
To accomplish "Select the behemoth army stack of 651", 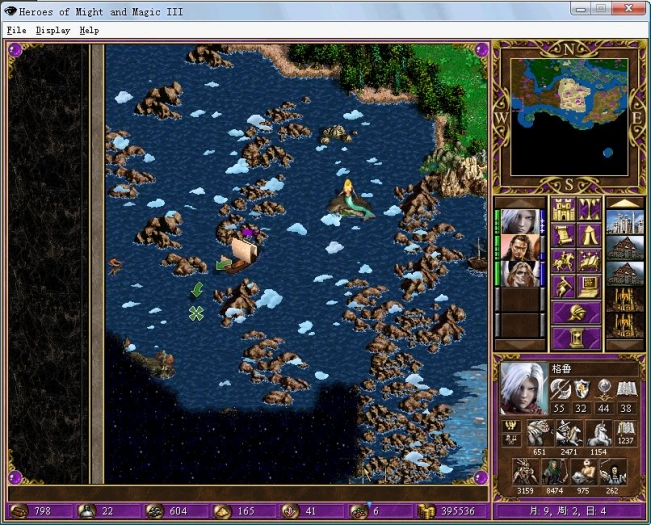I will coord(538,433).
